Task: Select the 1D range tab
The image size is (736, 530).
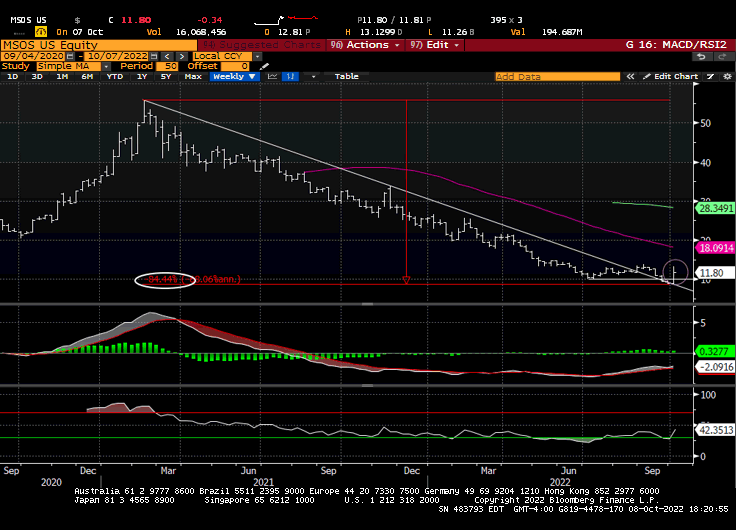Action: point(13,77)
